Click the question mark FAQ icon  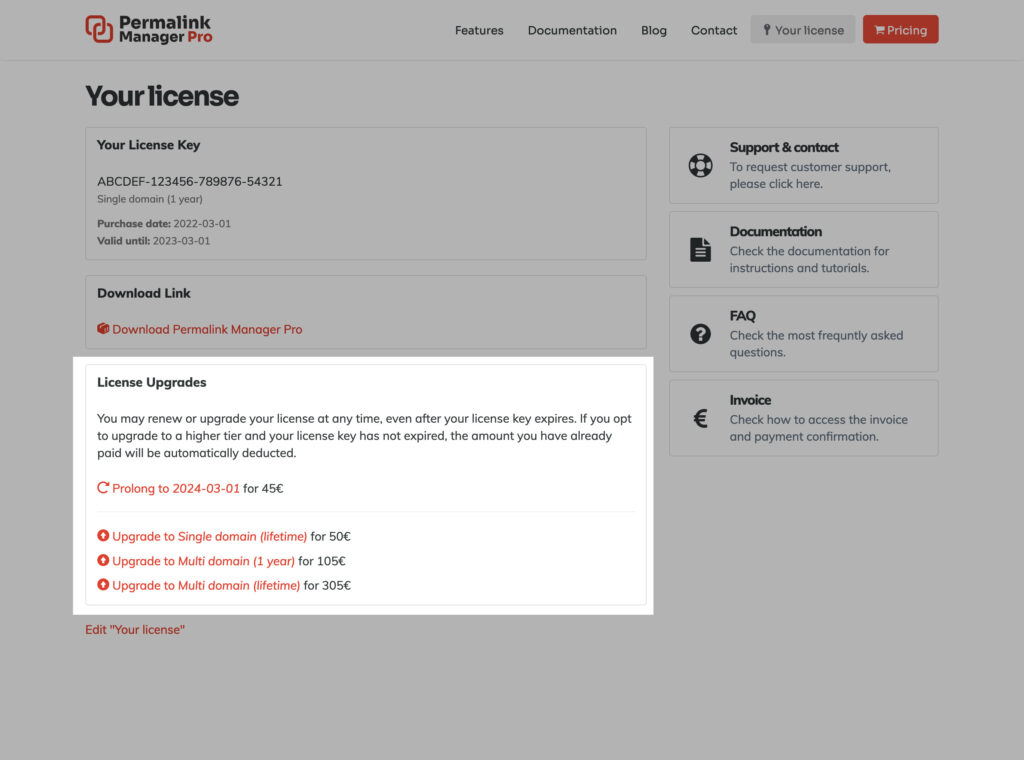[701, 334]
